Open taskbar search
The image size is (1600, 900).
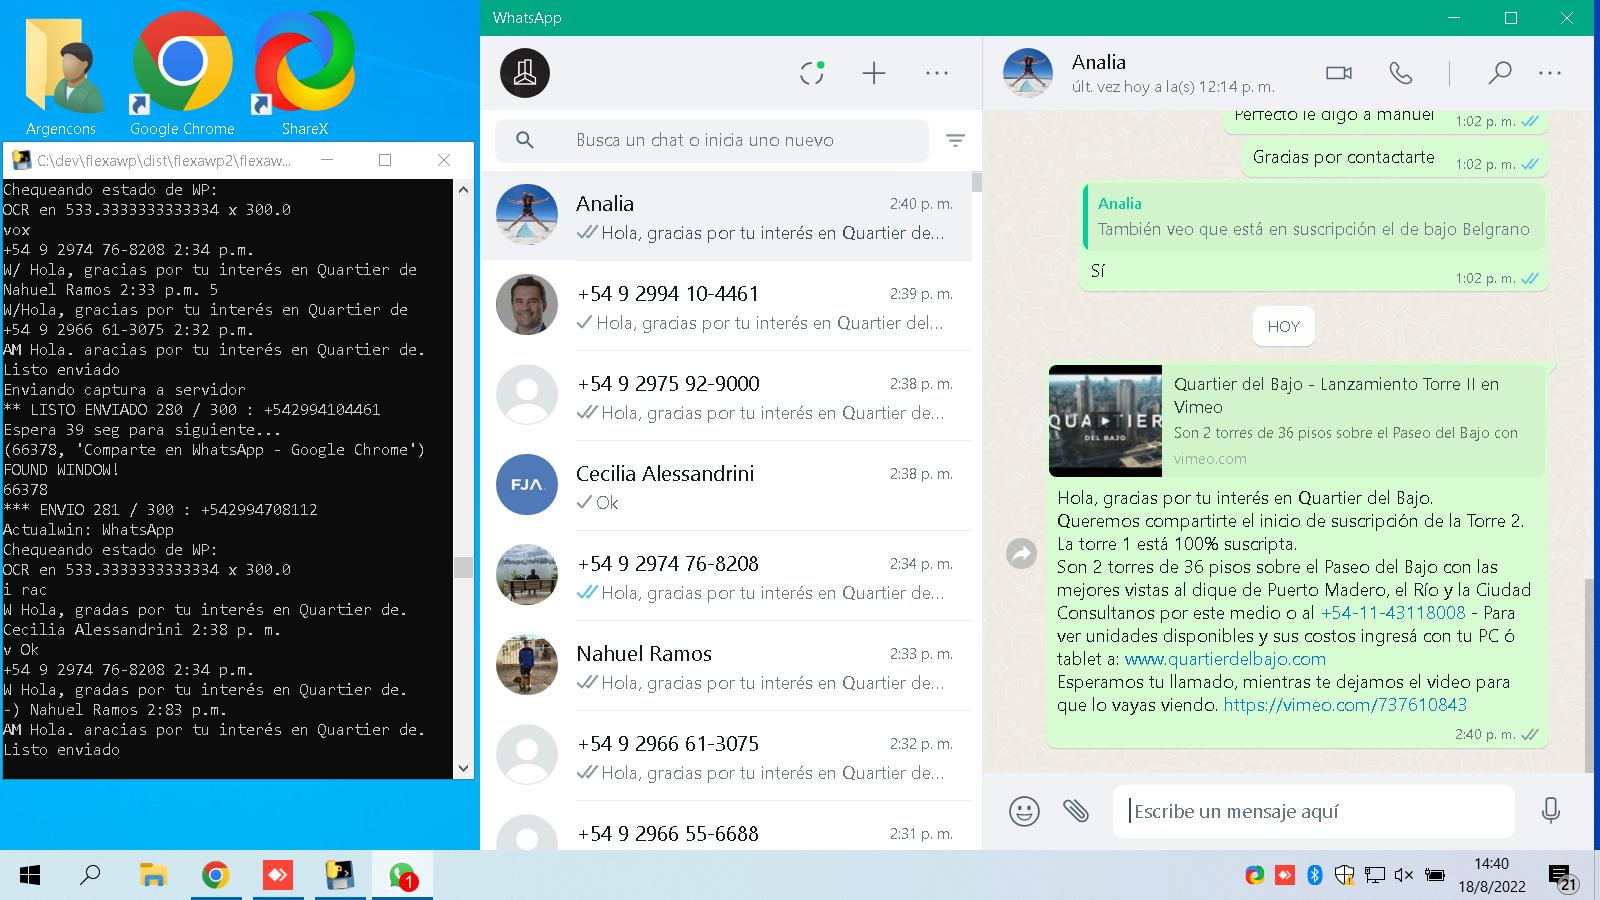coord(90,876)
